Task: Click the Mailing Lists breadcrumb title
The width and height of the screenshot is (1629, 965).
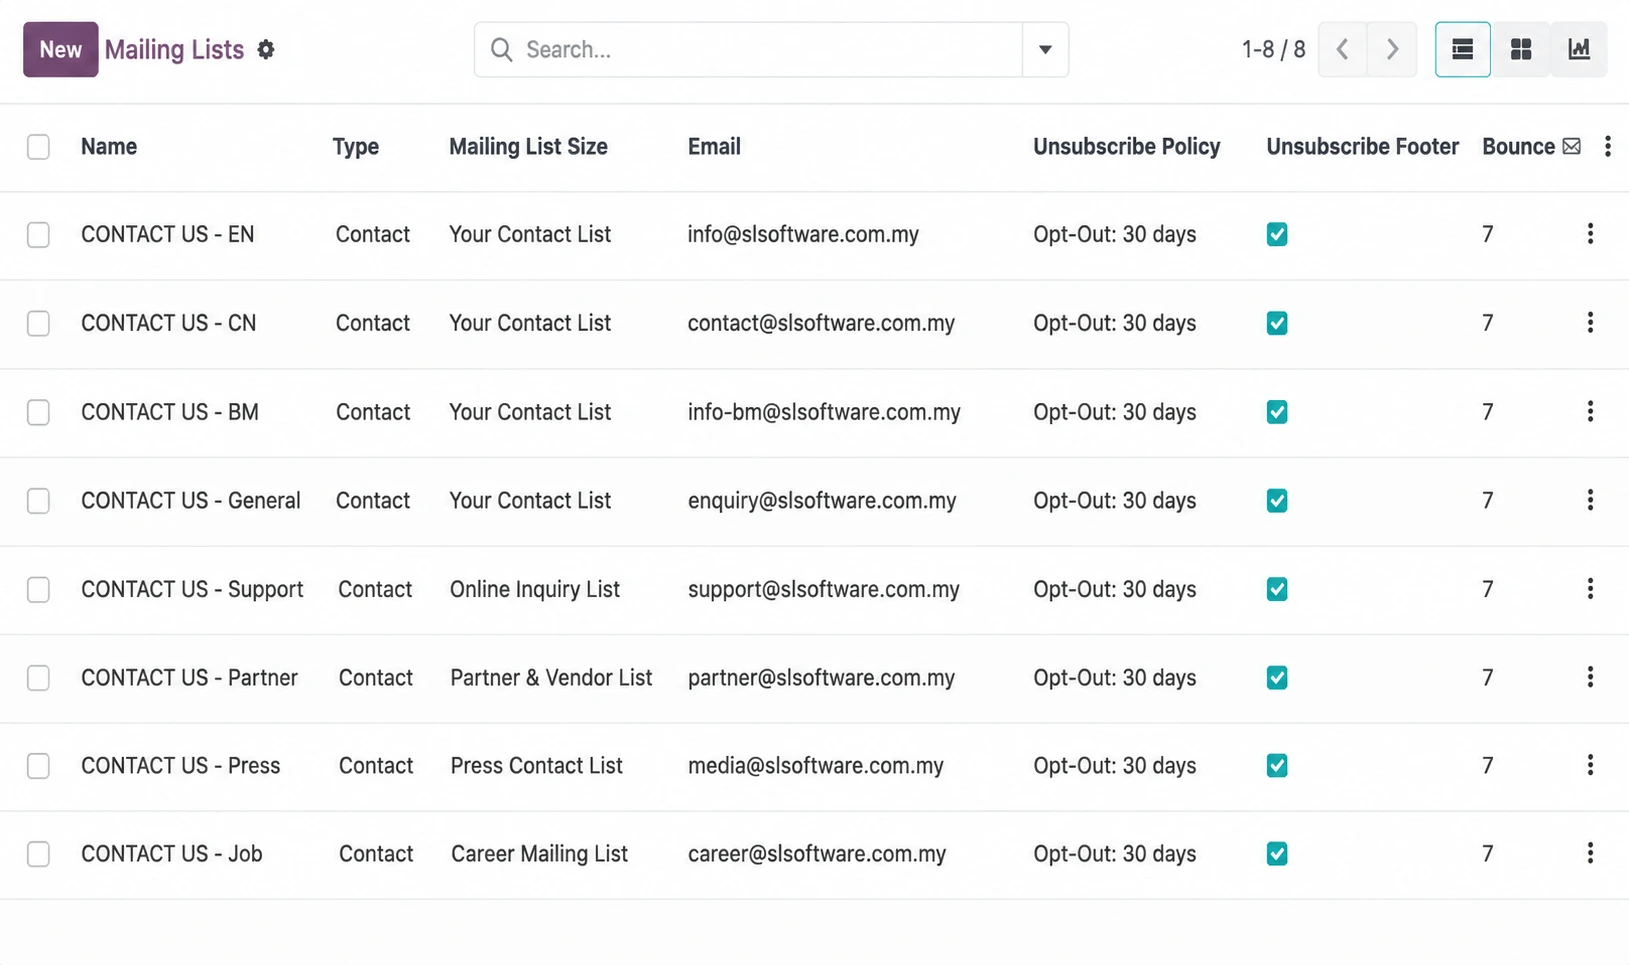Action: (174, 49)
